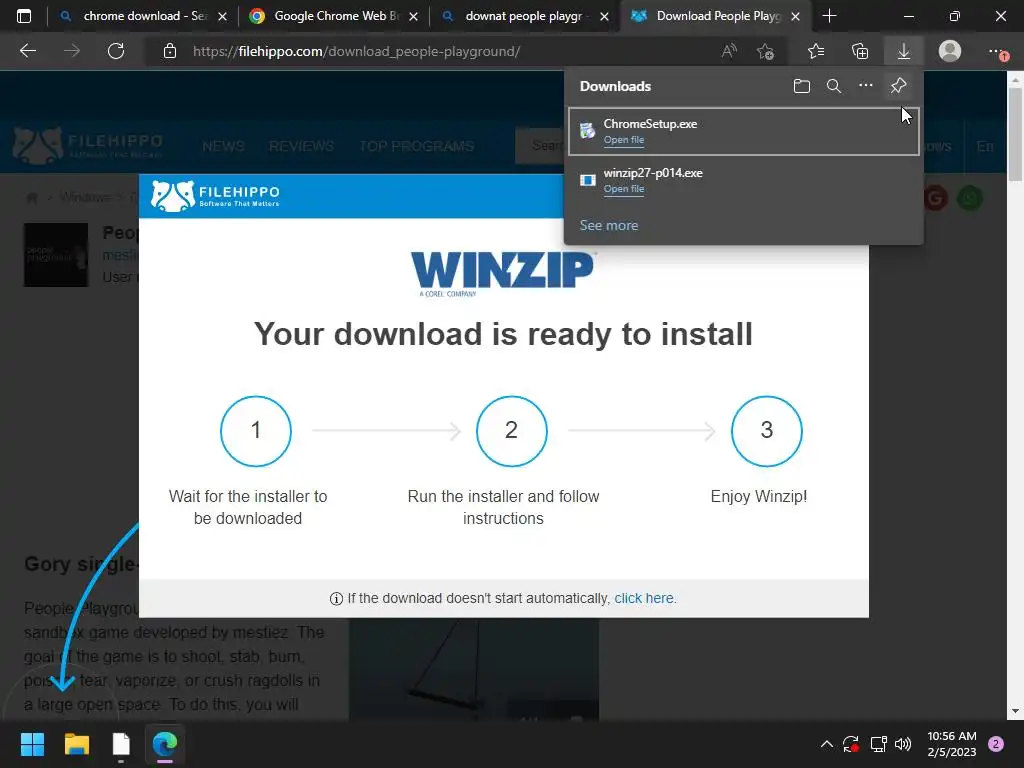Viewport: 1024px width, 768px height.
Task: Open the volume control in tray
Action: (x=903, y=744)
